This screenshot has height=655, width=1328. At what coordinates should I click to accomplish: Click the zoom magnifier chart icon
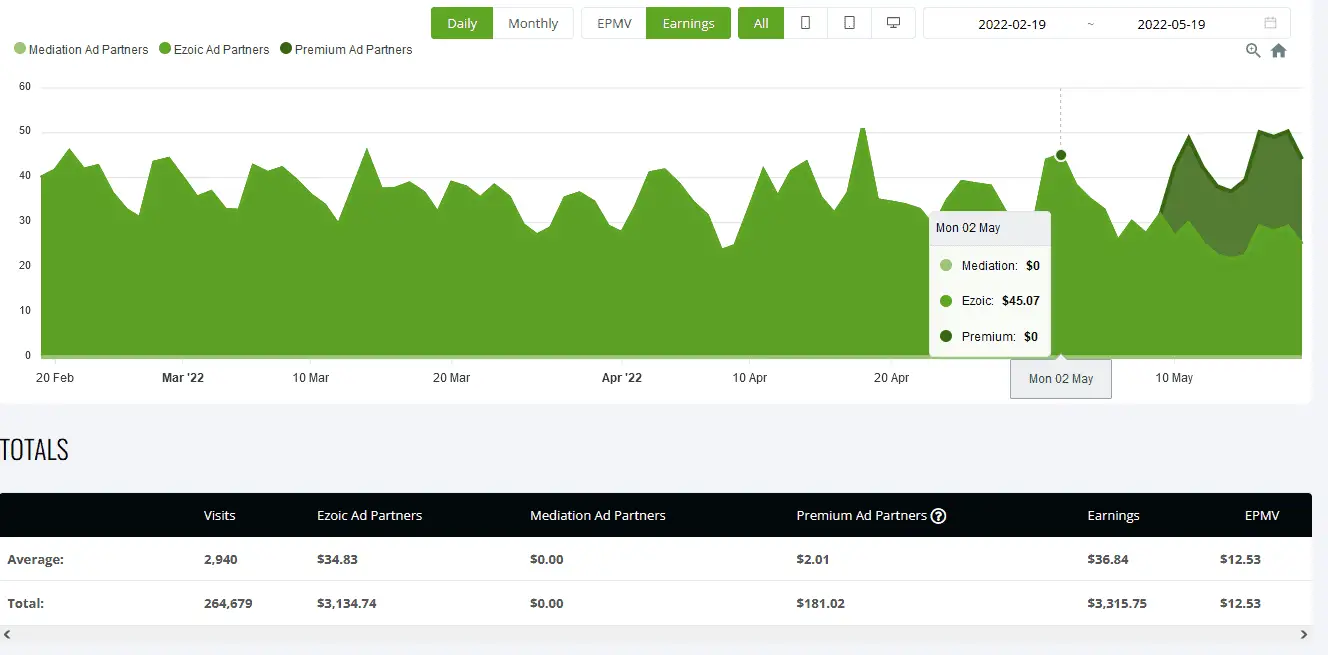click(x=1253, y=51)
